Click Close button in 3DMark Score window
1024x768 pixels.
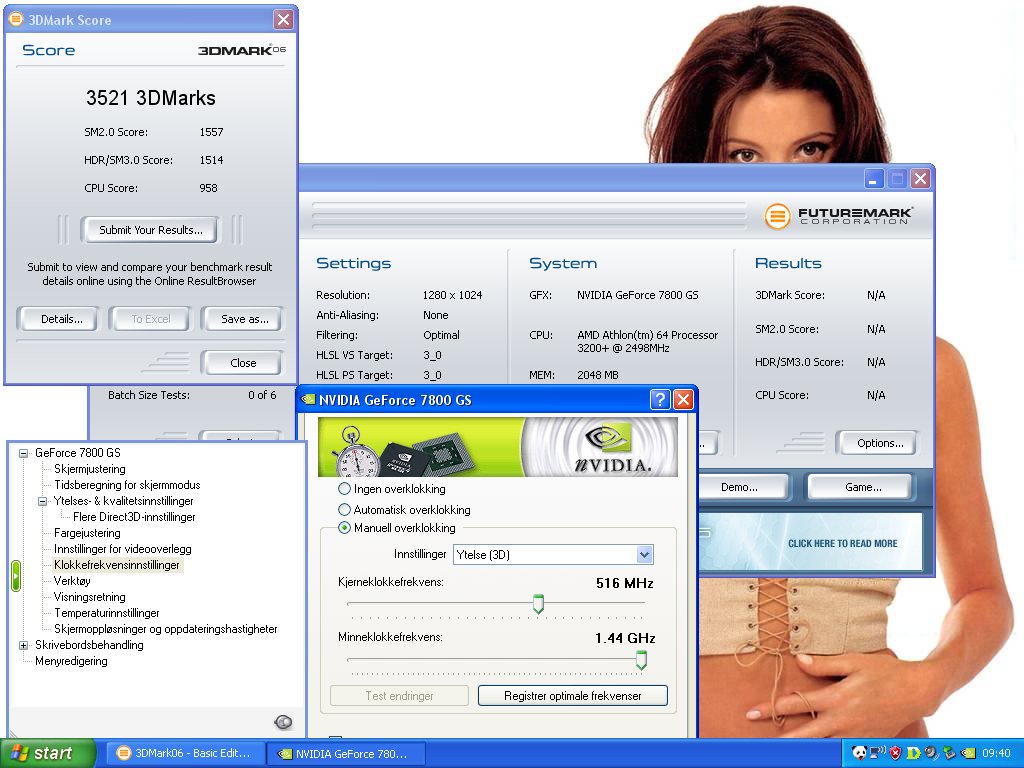coord(242,363)
